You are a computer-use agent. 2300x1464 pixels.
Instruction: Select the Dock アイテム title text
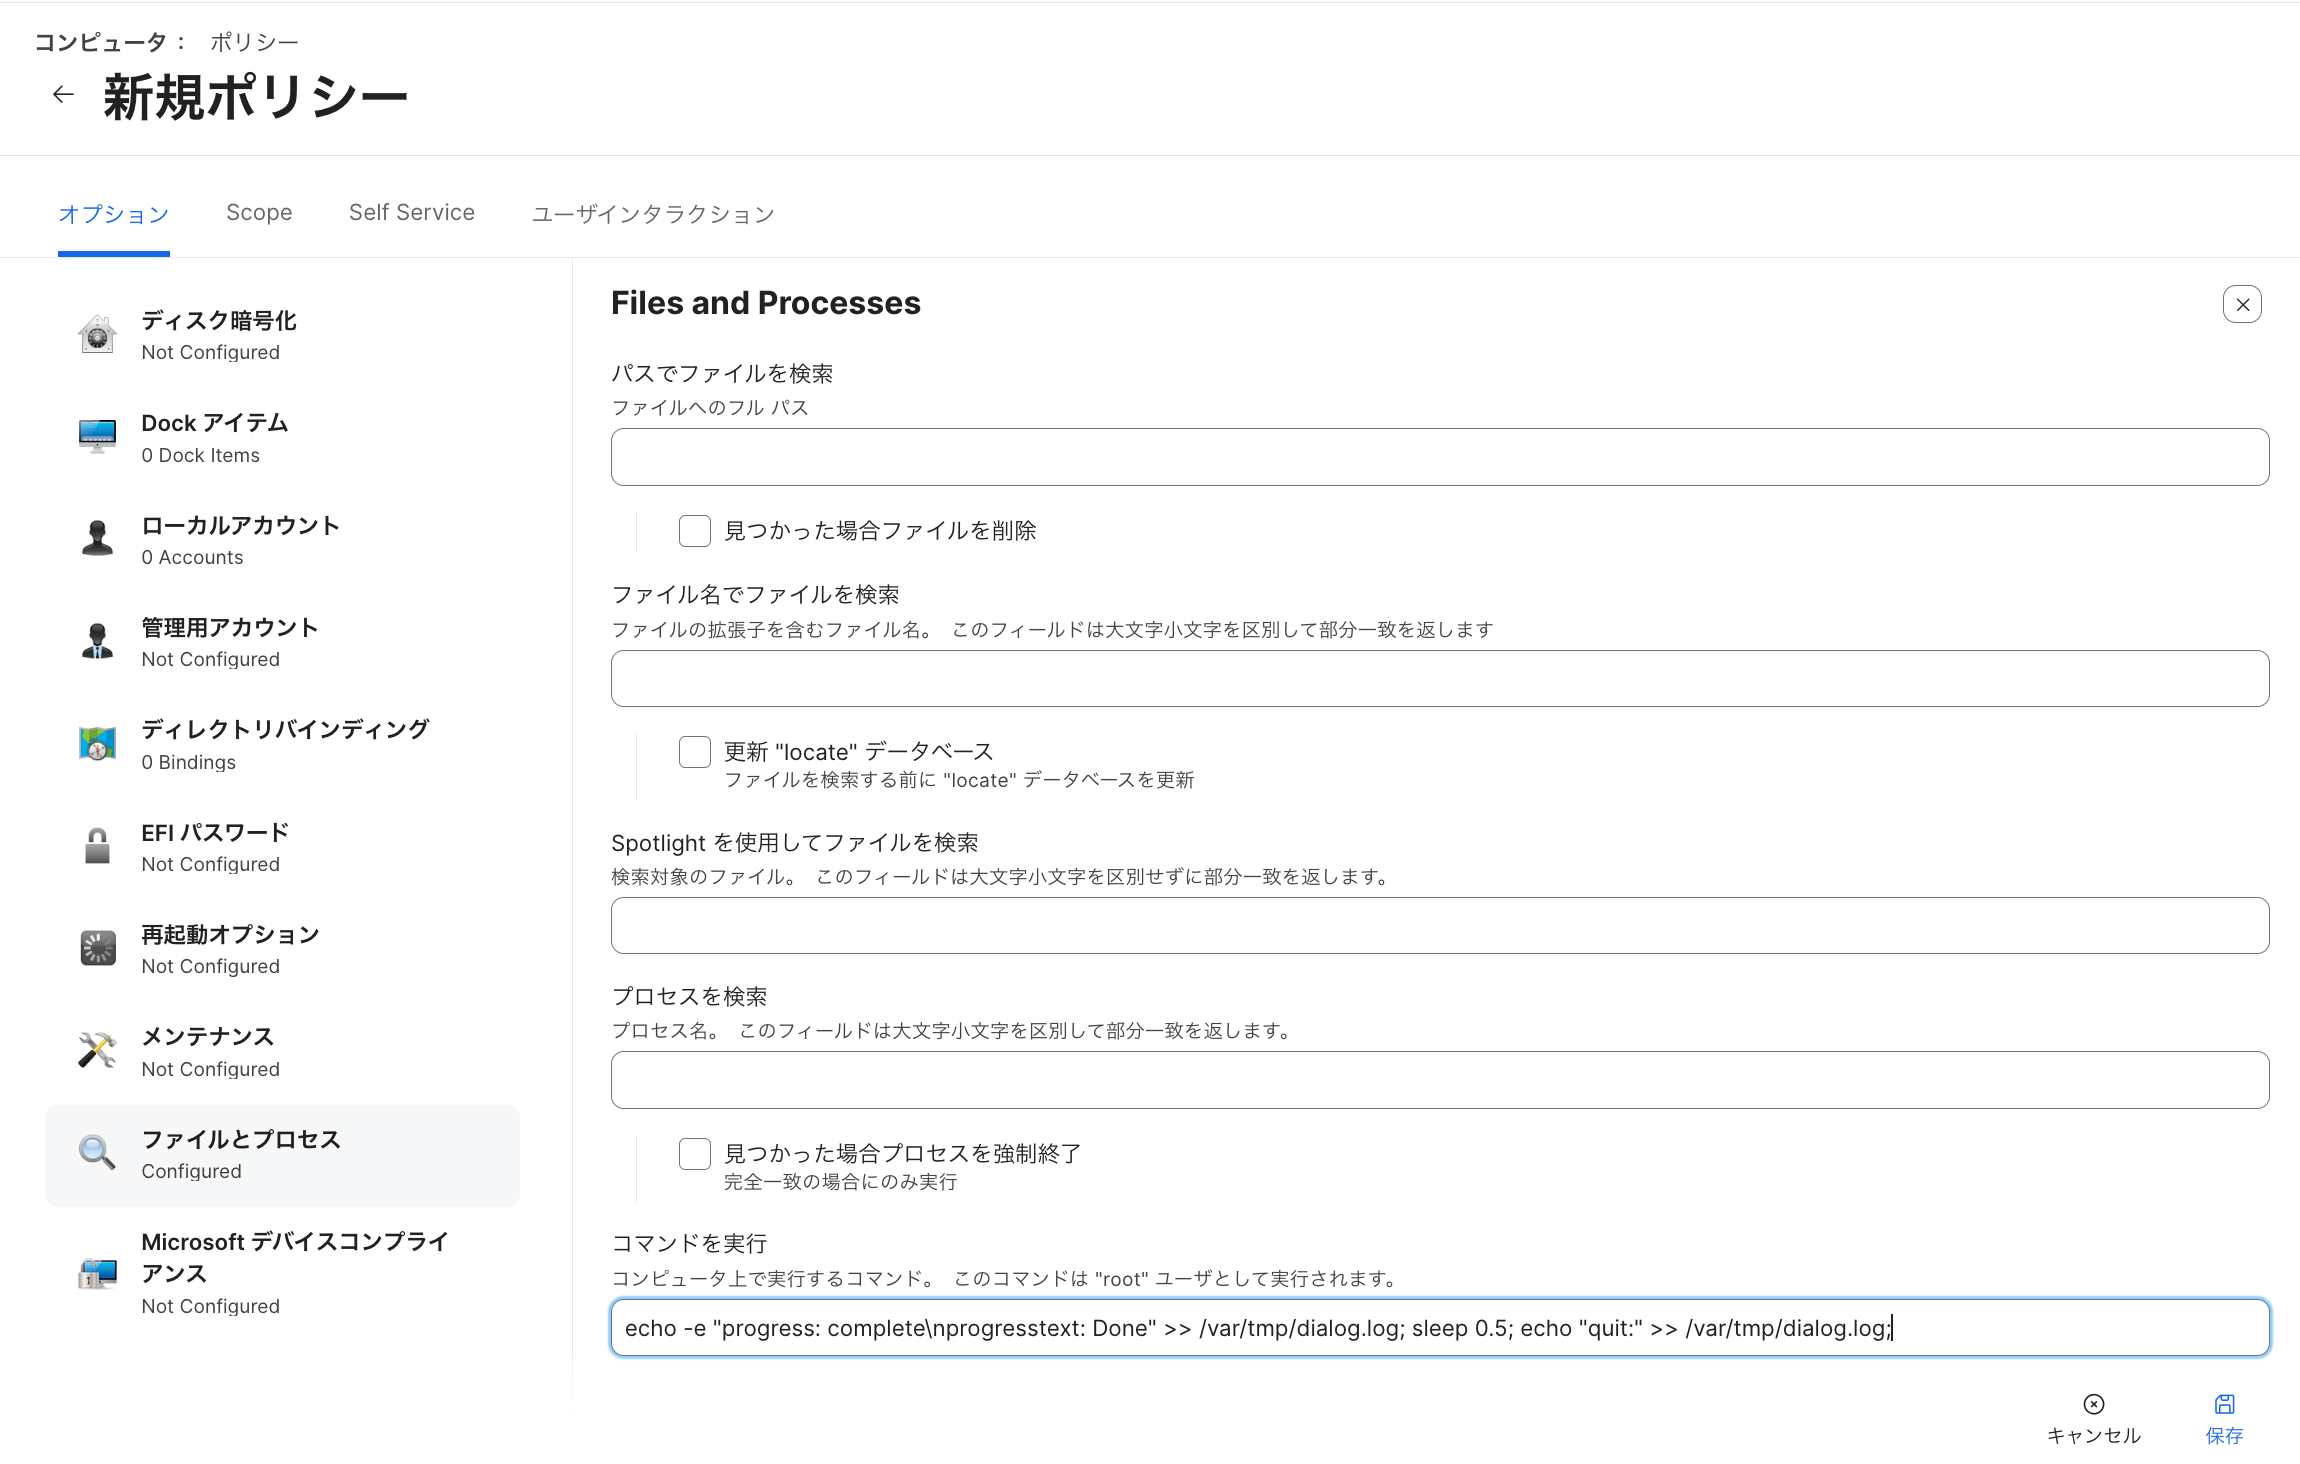(x=215, y=423)
